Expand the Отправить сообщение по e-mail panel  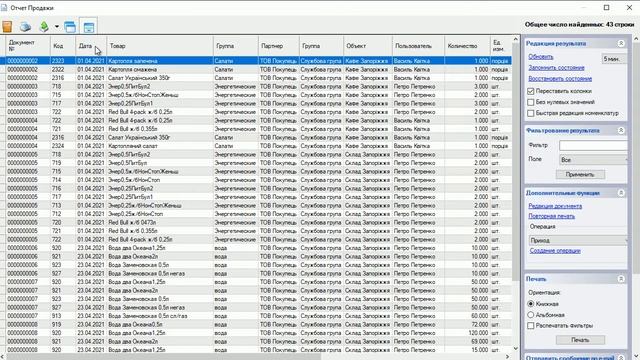click(621, 358)
